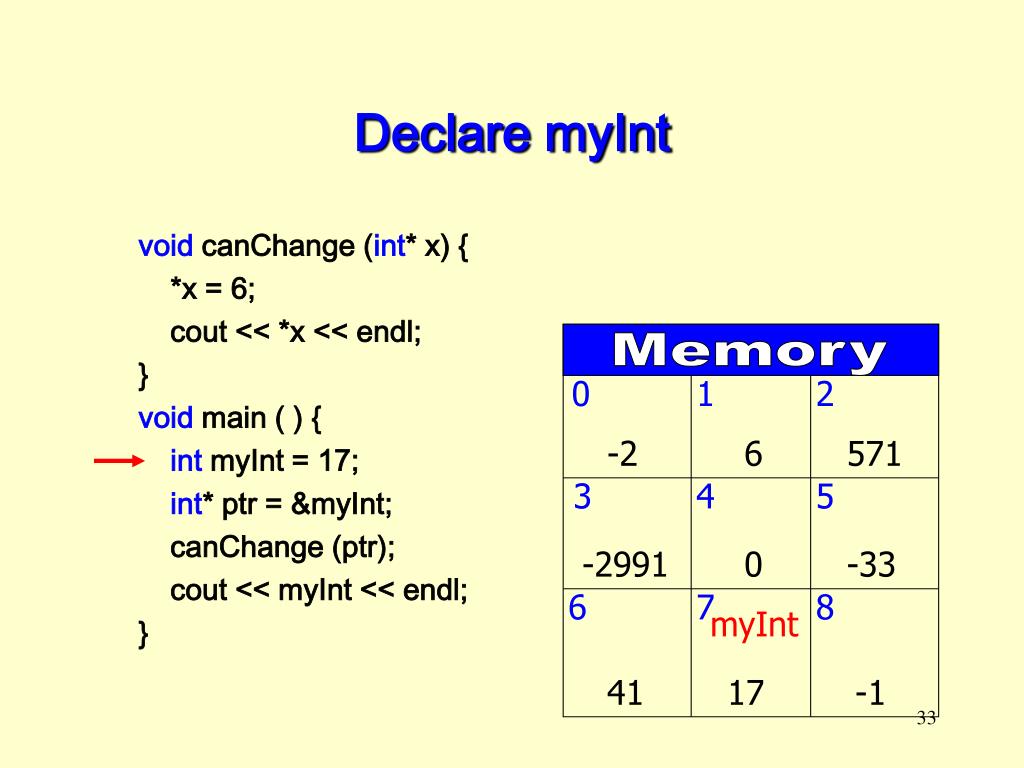Click the memory value '17' in cell 7

click(746, 692)
